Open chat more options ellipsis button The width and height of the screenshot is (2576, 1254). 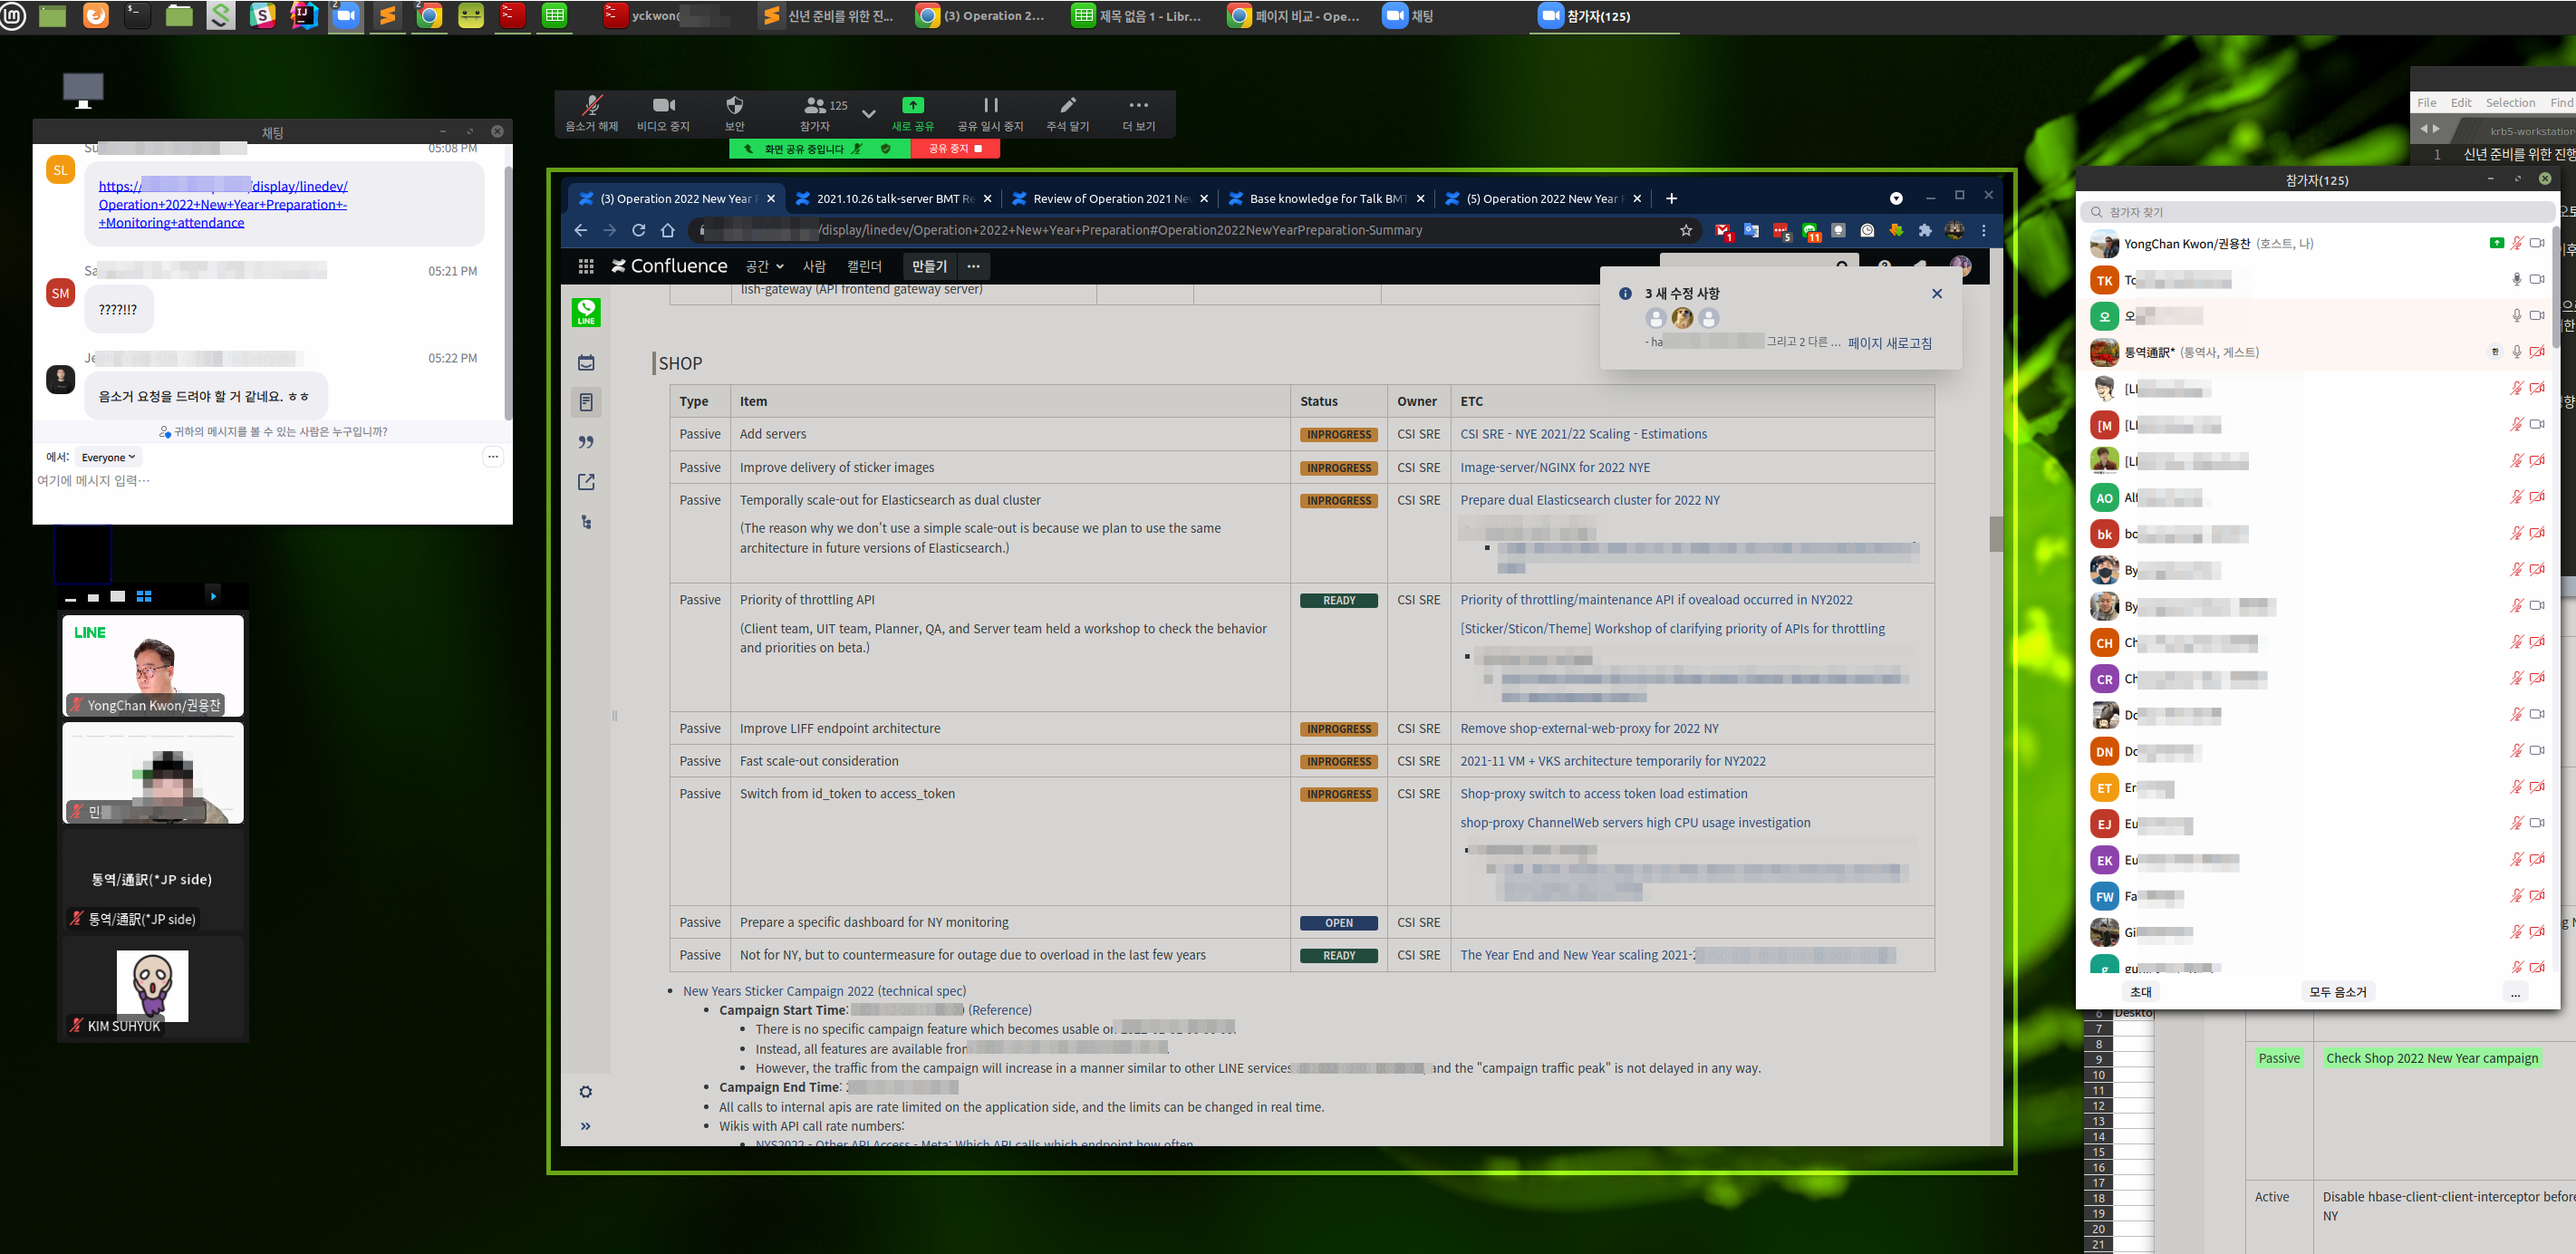click(x=492, y=457)
